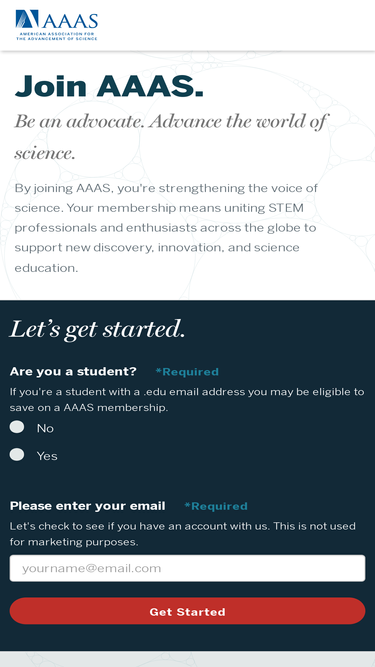
Task: Focus the yourname@email.com input field
Action: 188,568
